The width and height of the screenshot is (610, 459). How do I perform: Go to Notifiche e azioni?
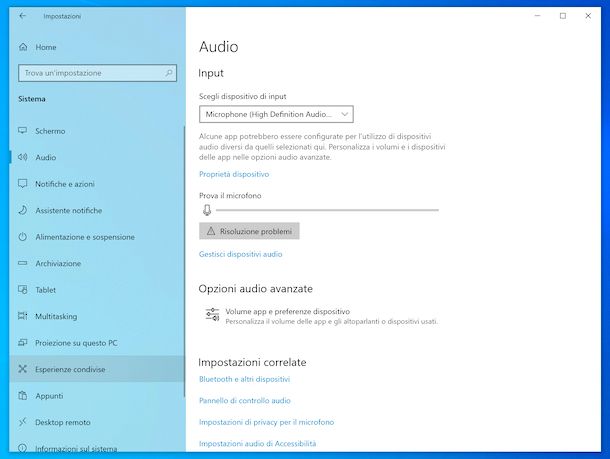pyautogui.click(x=96, y=184)
